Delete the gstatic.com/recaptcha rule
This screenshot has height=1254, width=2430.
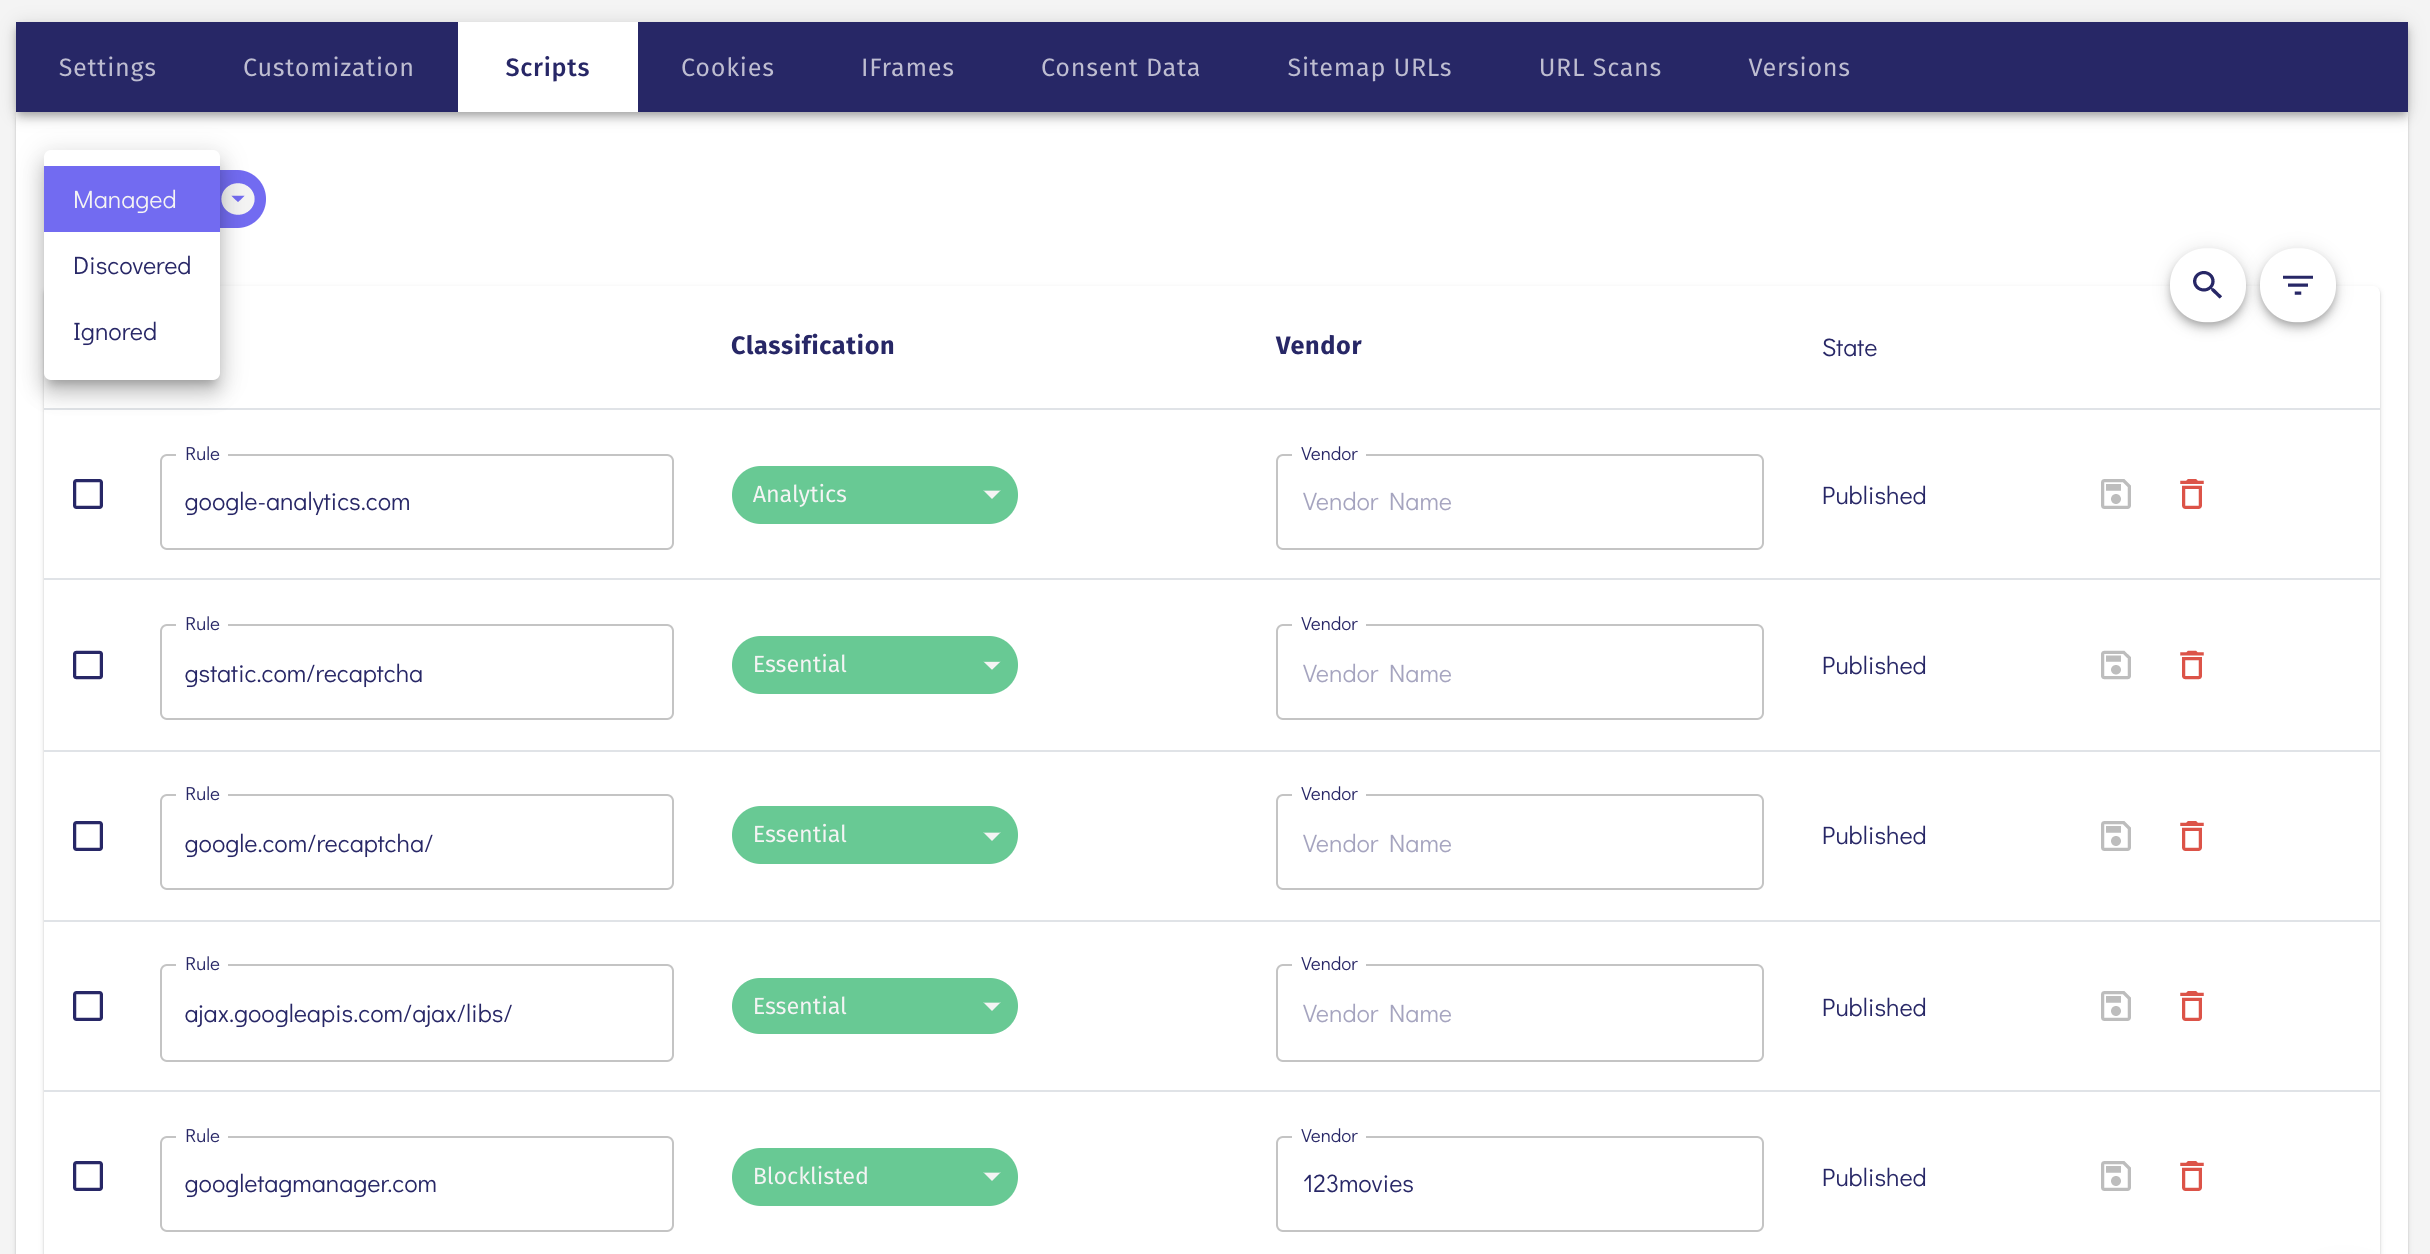pos(2191,665)
